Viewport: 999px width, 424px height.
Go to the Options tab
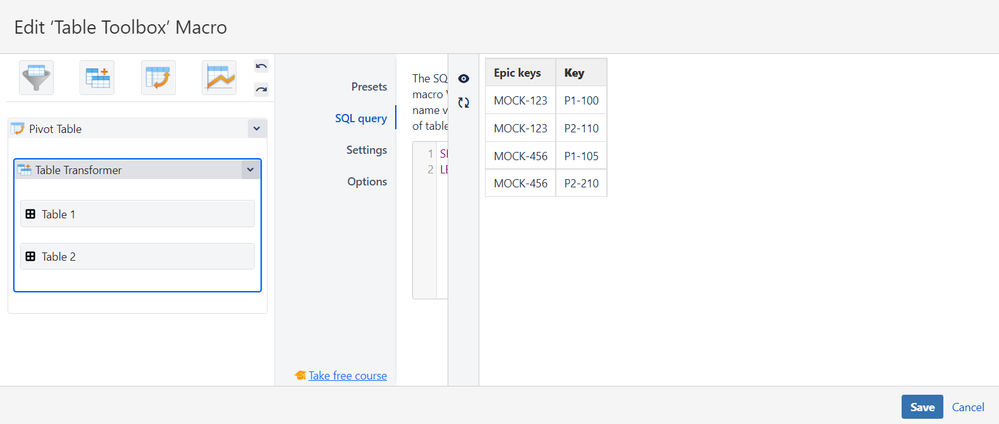pos(366,182)
